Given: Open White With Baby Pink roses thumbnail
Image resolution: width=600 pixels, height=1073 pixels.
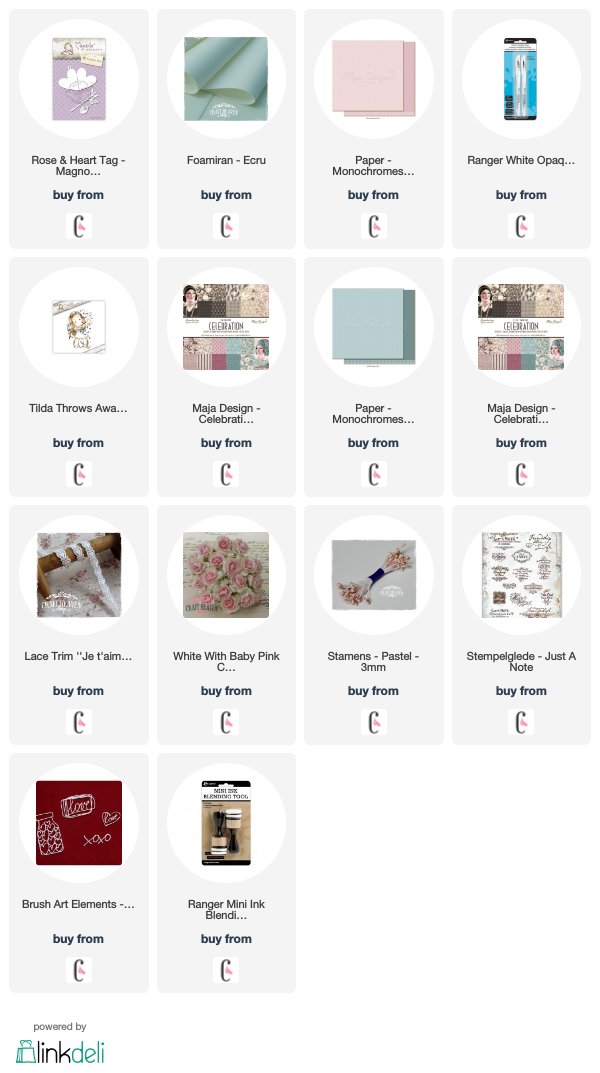Looking at the screenshot, I should pos(226,575).
